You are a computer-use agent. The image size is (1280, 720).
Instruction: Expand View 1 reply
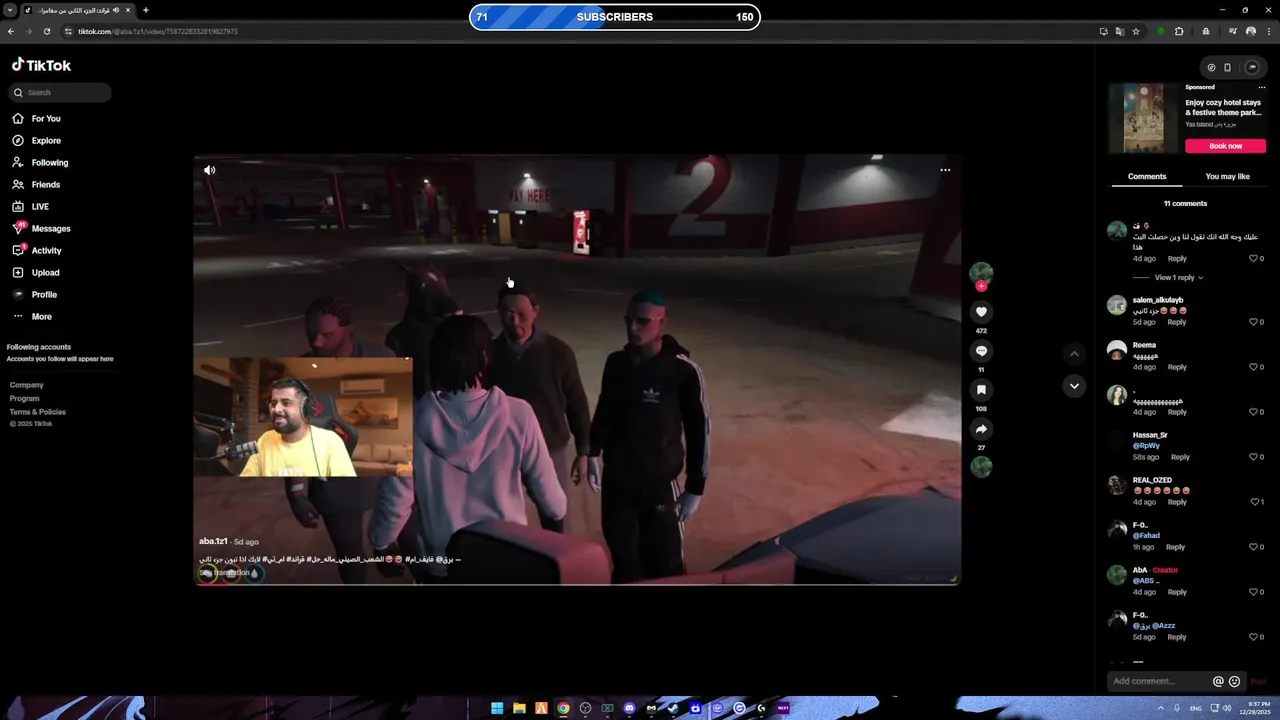1179,278
